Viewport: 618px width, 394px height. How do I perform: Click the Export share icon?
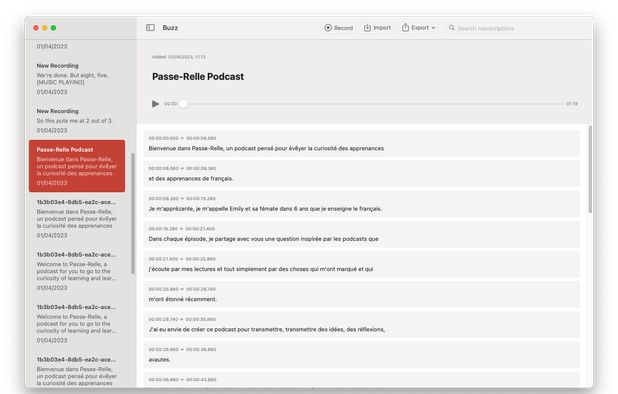tap(405, 27)
